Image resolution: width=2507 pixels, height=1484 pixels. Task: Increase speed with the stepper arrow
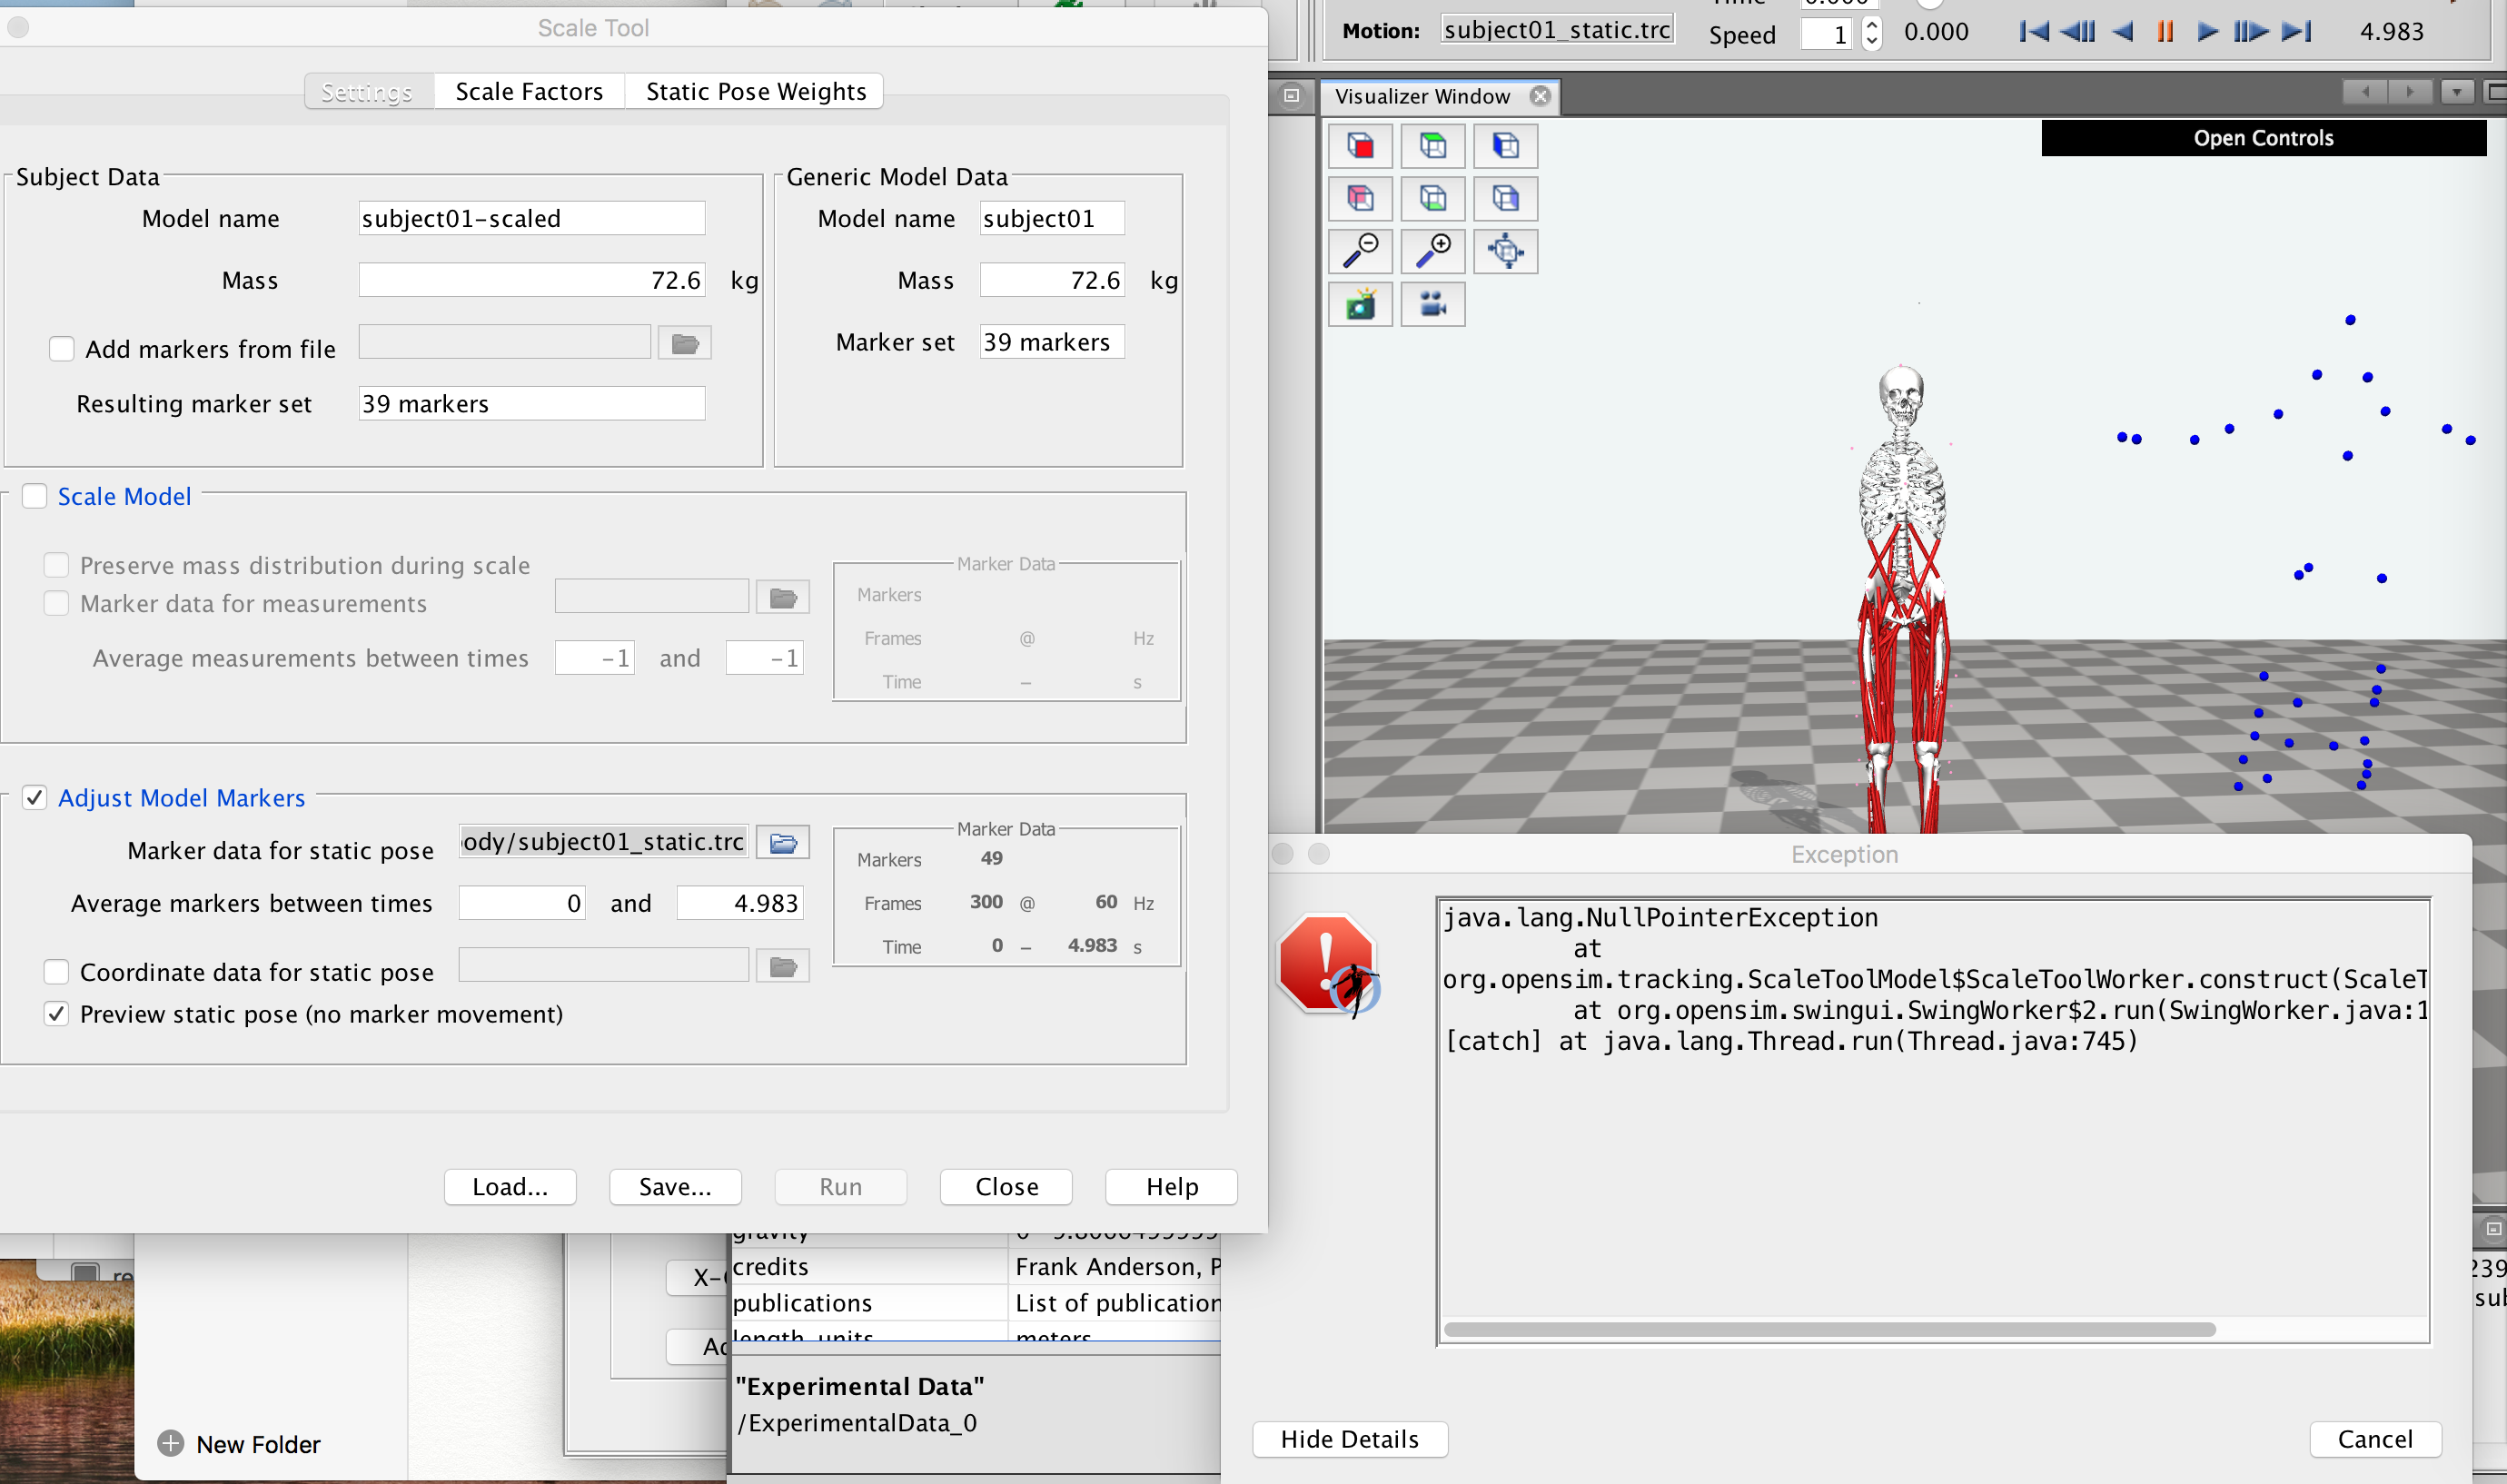tap(1871, 25)
